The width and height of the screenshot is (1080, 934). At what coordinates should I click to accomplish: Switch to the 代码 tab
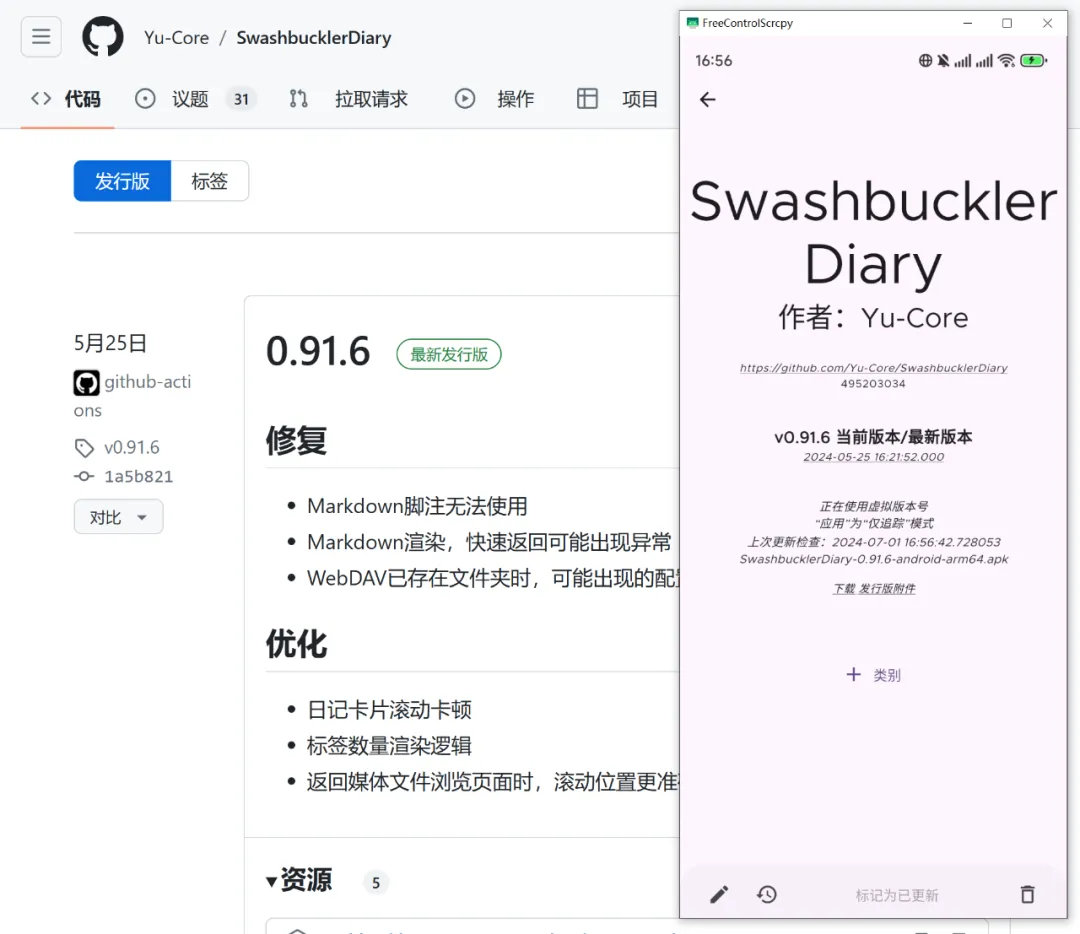67,99
